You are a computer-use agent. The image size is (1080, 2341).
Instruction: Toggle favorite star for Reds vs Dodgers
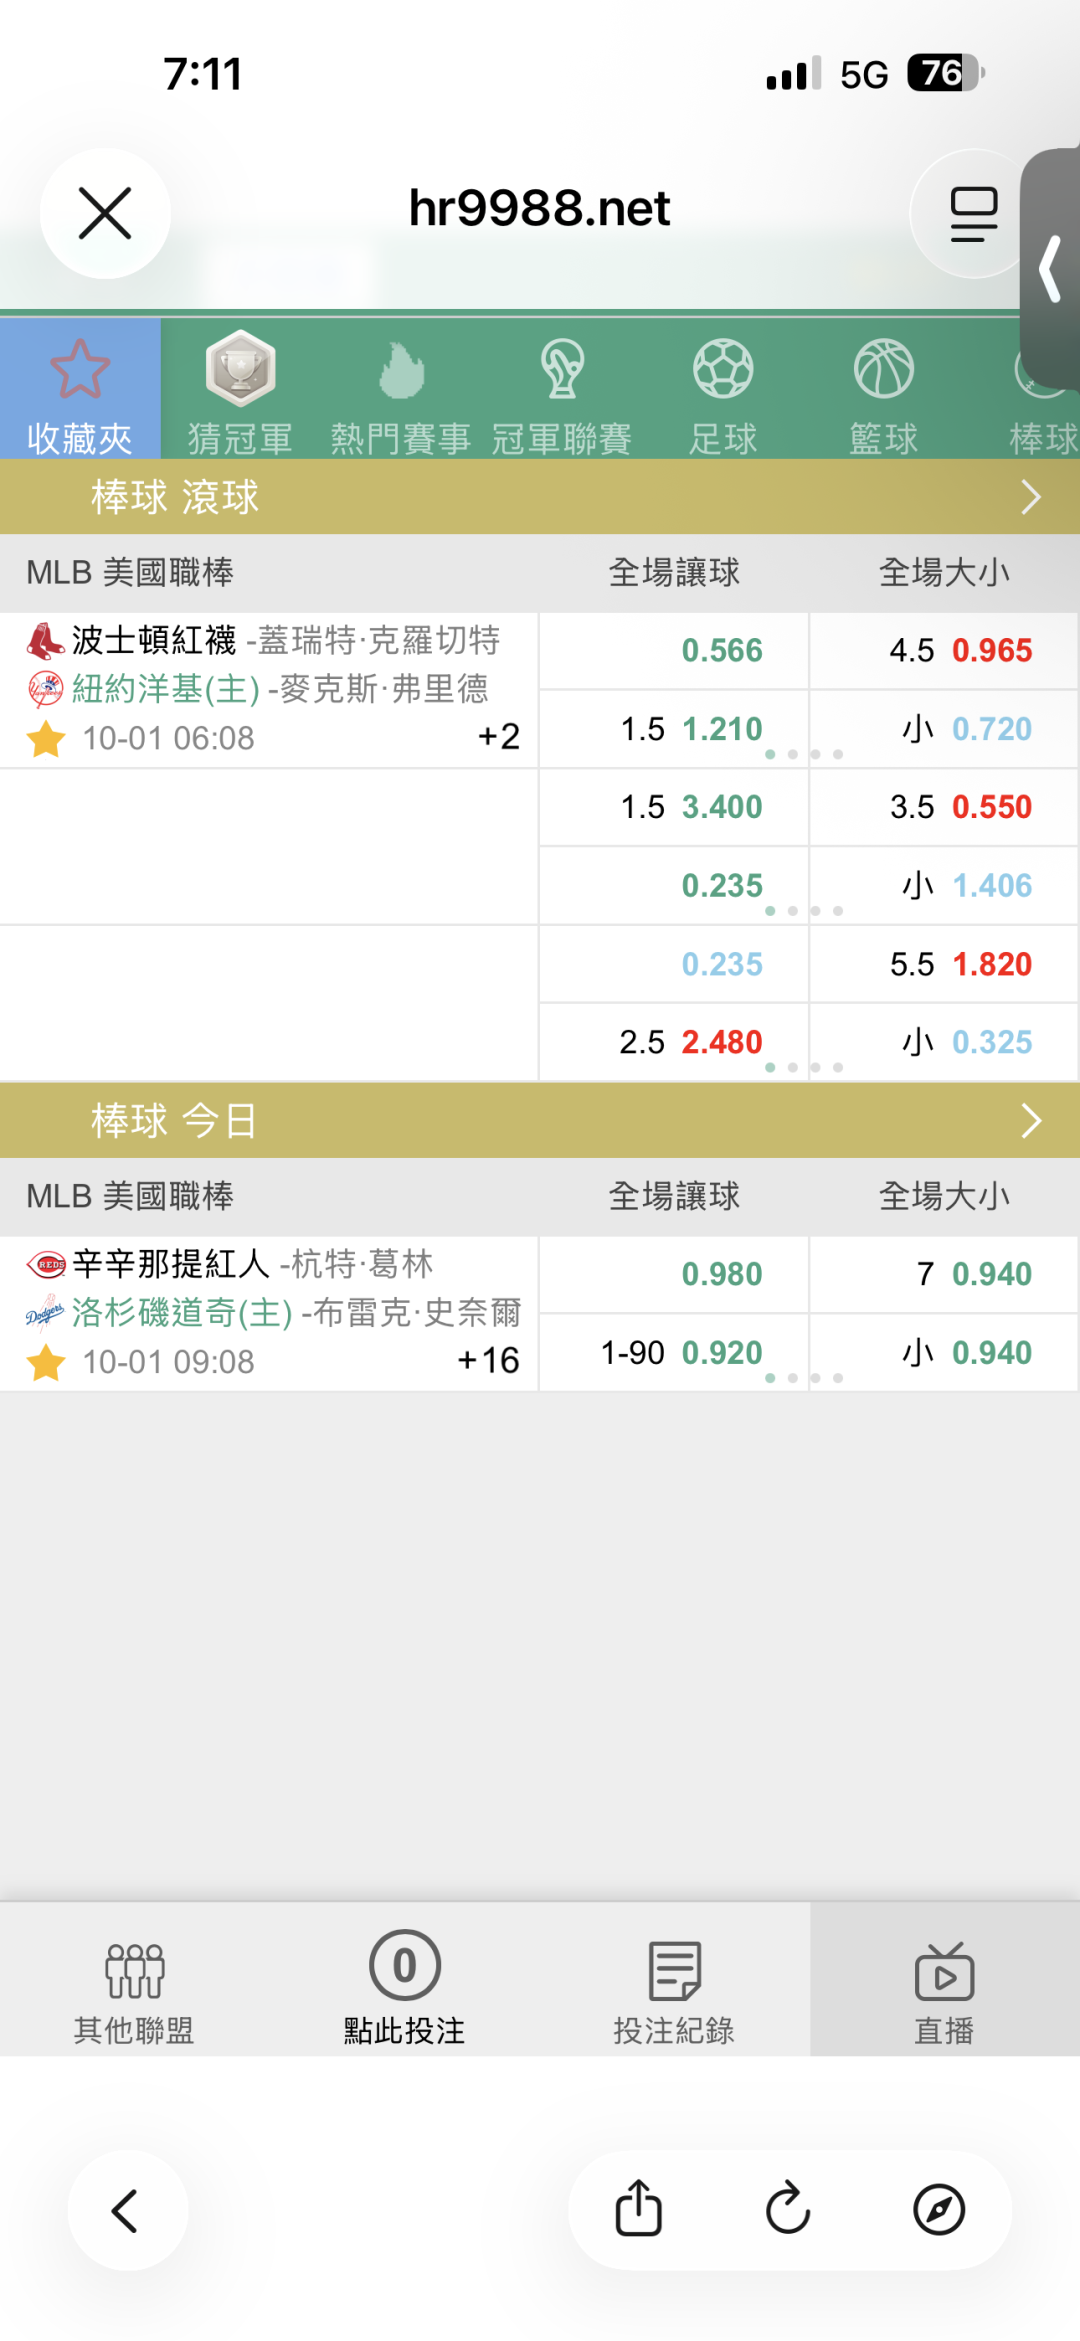(46, 1362)
